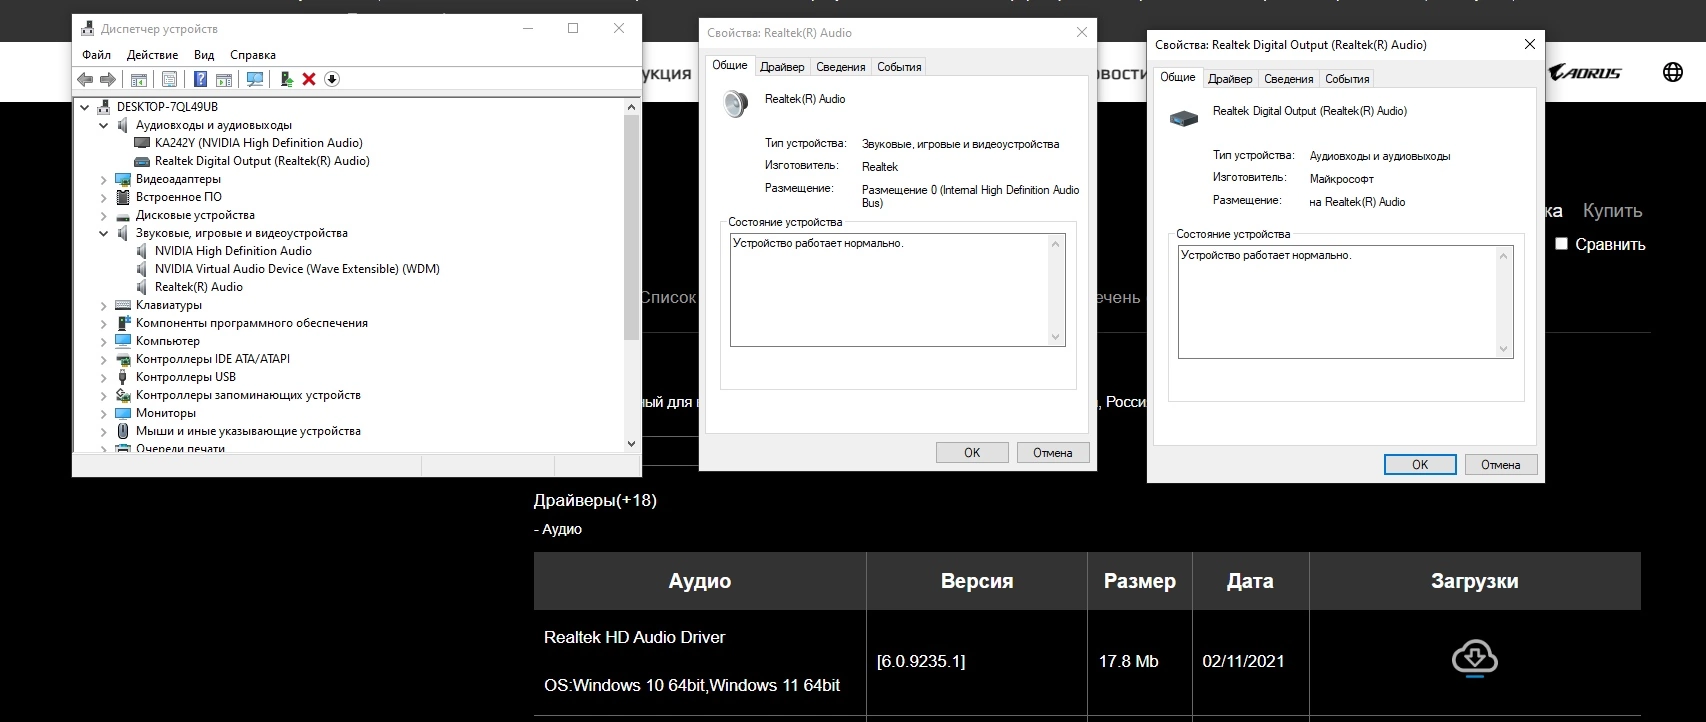1706x722 pixels.
Task: Click the Компоненты программного обеспечения icon
Action: (123, 323)
